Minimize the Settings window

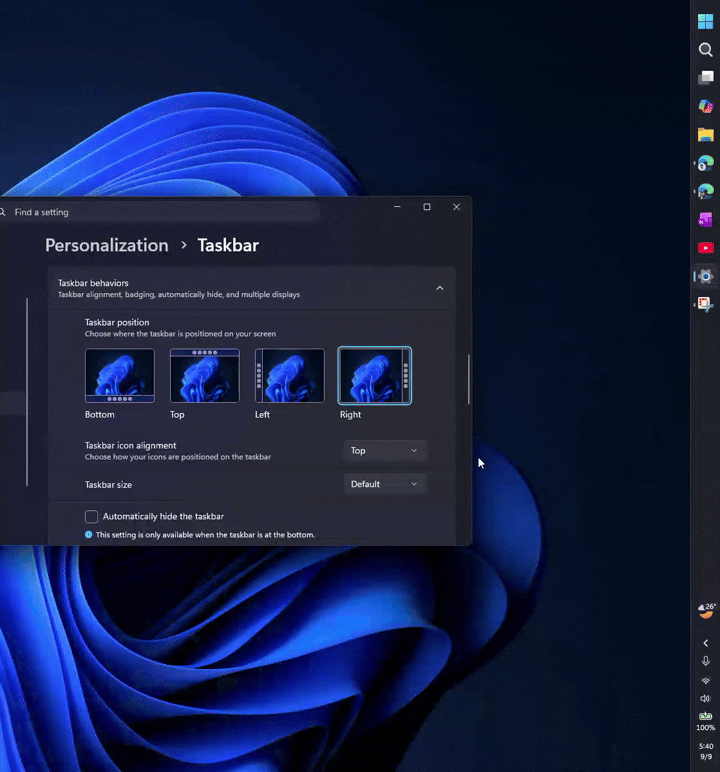click(397, 207)
